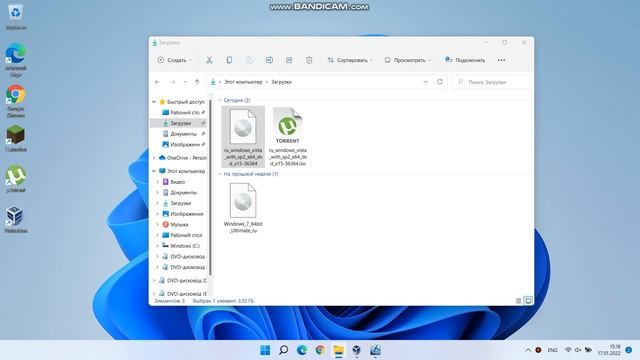Image resolution: width=640 pixels, height=360 pixels.
Task: Collapse the Быстрый доступ tree node
Action: tap(154, 102)
